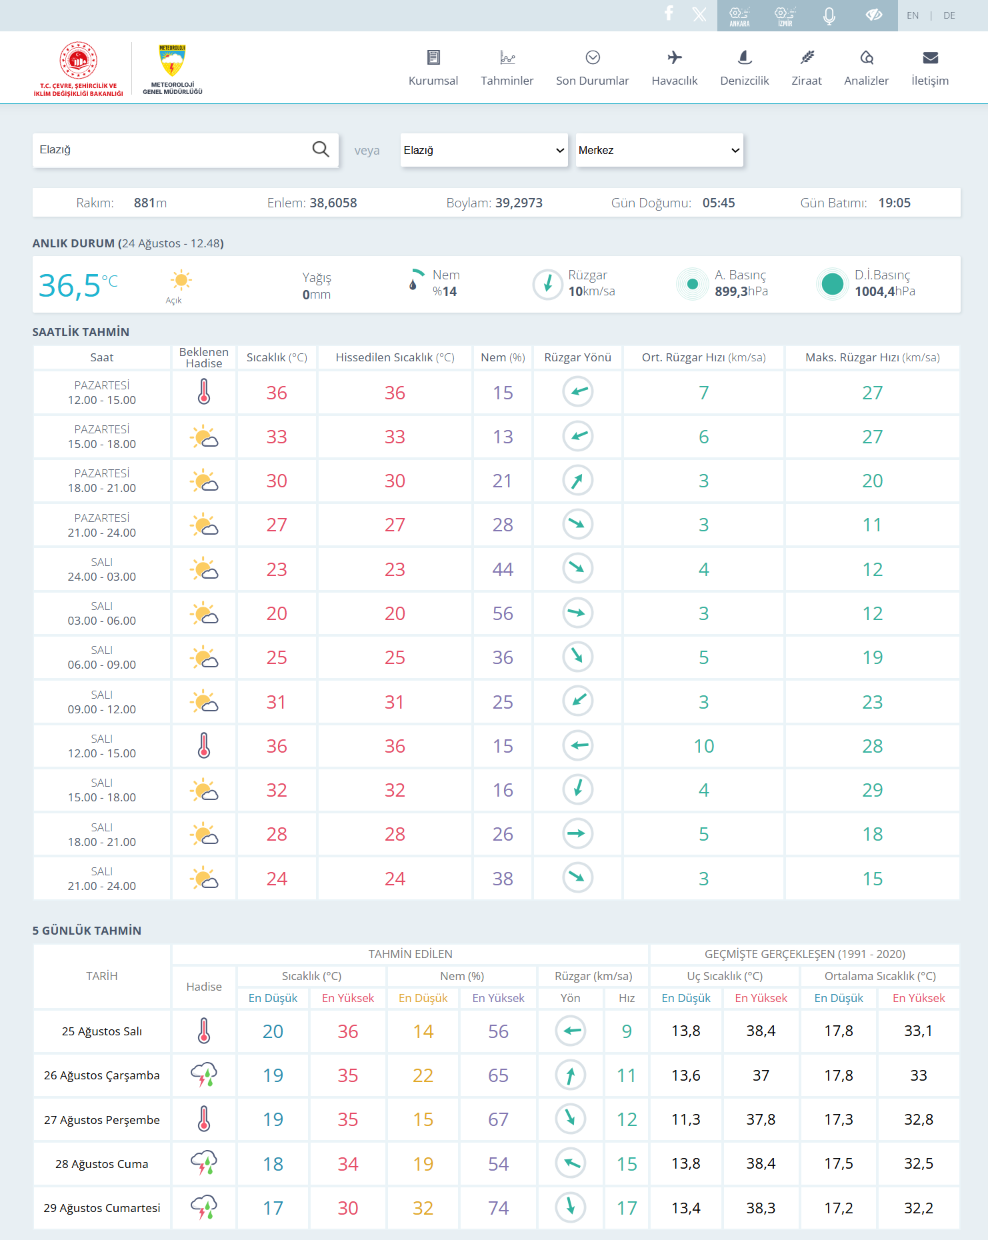This screenshot has width=988, height=1240.
Task: Click the search magnifier icon
Action: (x=320, y=149)
